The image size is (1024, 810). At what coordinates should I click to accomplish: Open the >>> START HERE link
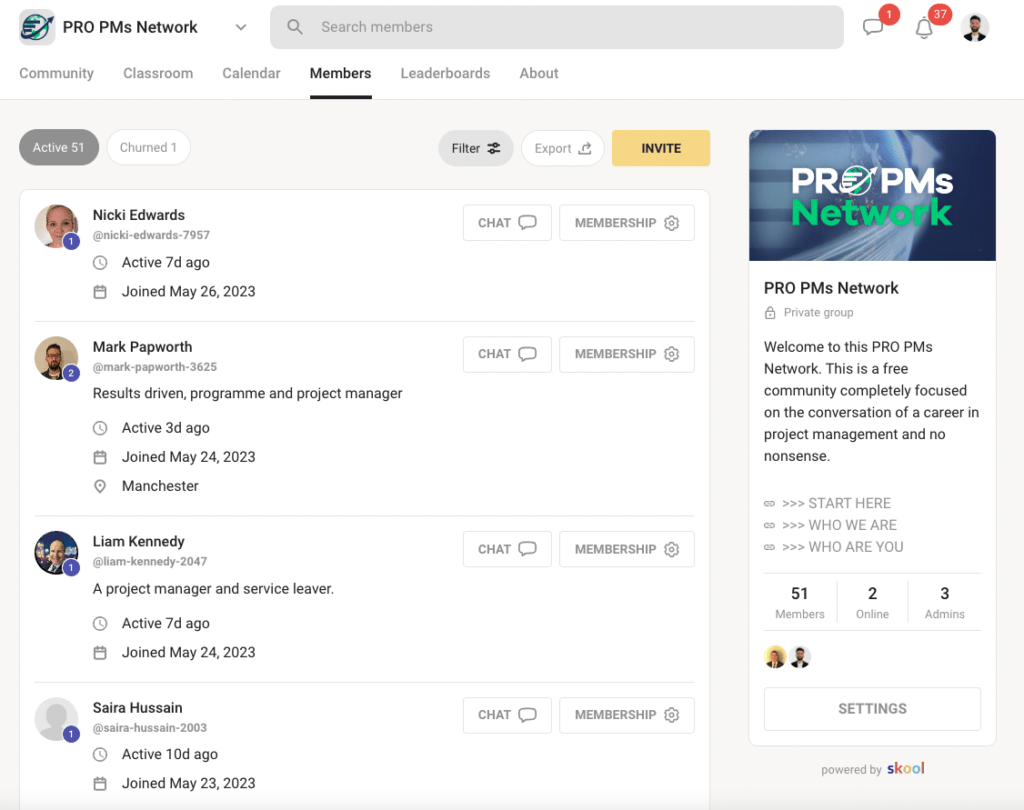836,503
